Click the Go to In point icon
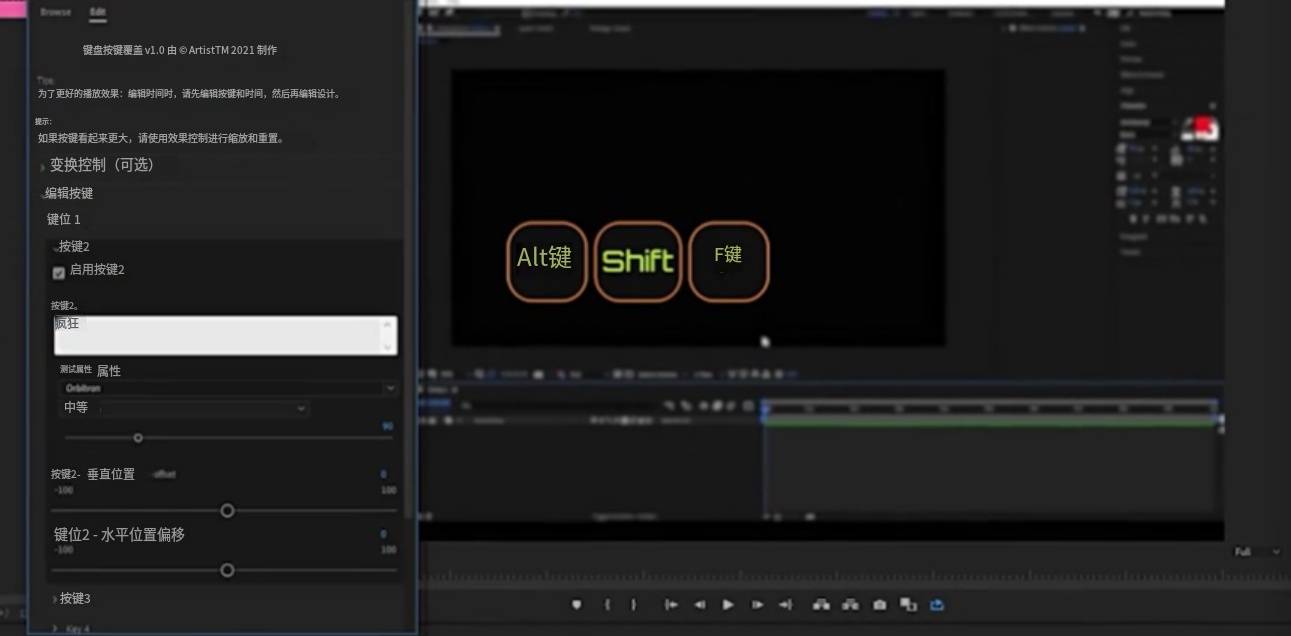The height and width of the screenshot is (636, 1291). point(671,605)
